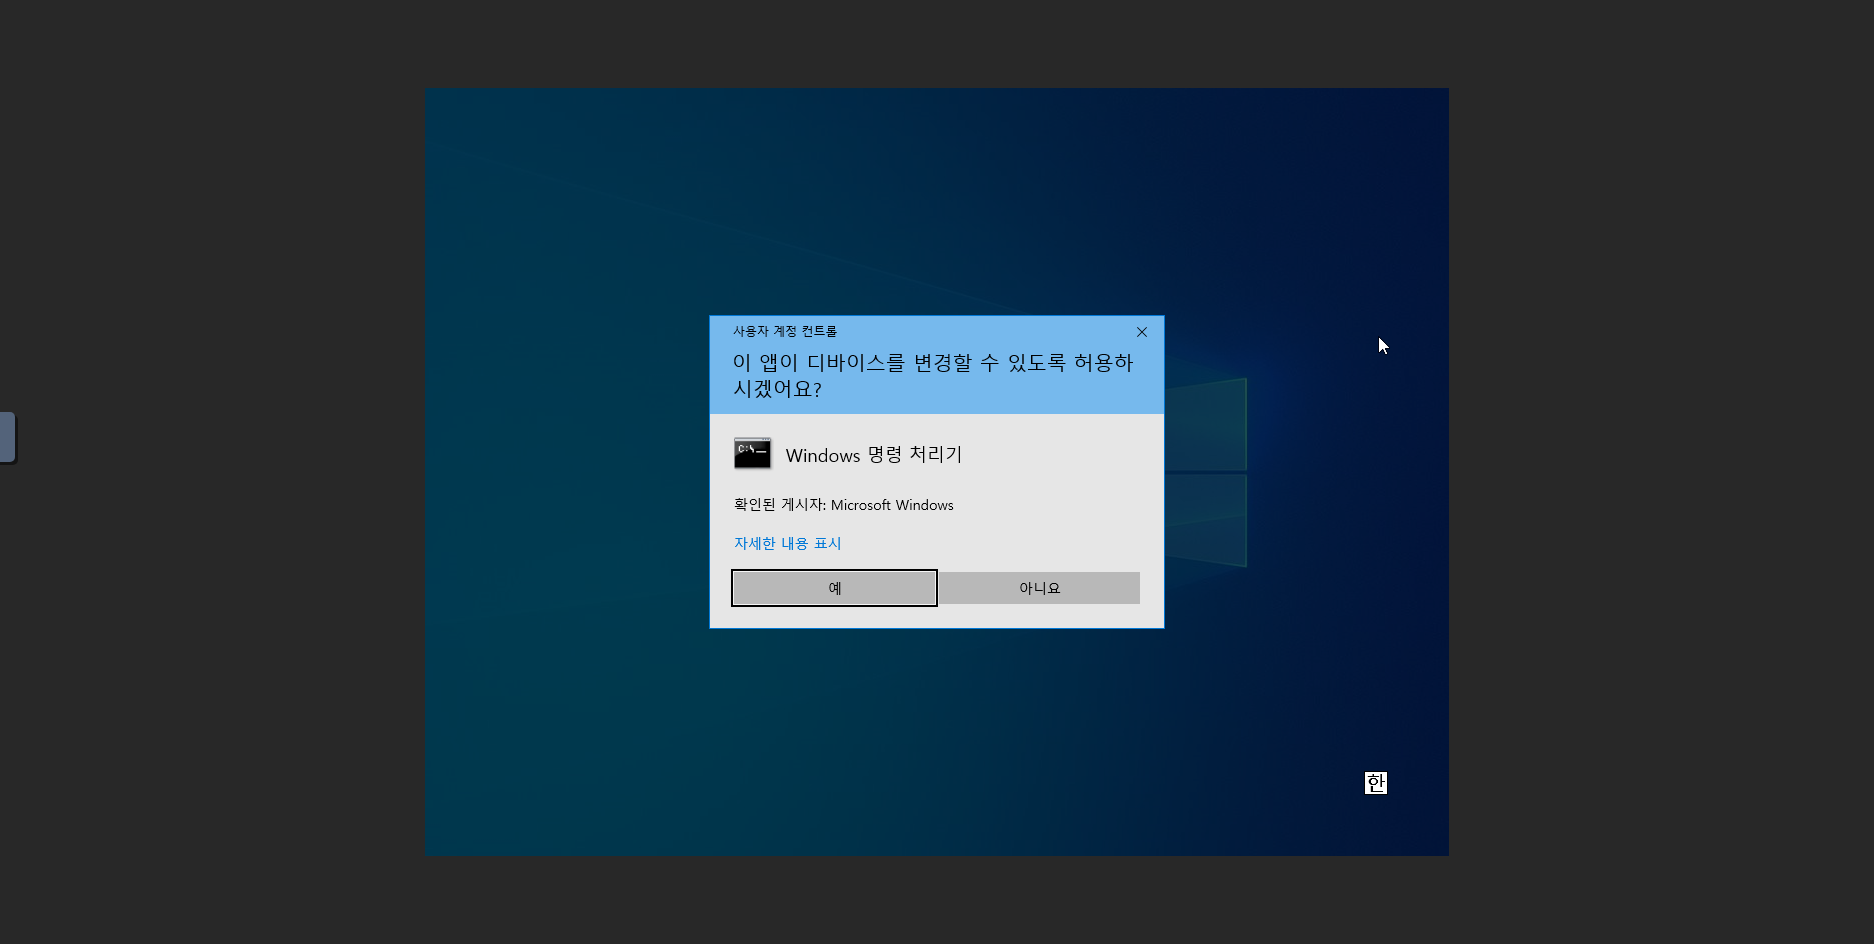Viewport: 1874px width, 944px height.
Task: Click the '확인된 게시자: Microsoft Windows' text
Action: [x=843, y=505]
